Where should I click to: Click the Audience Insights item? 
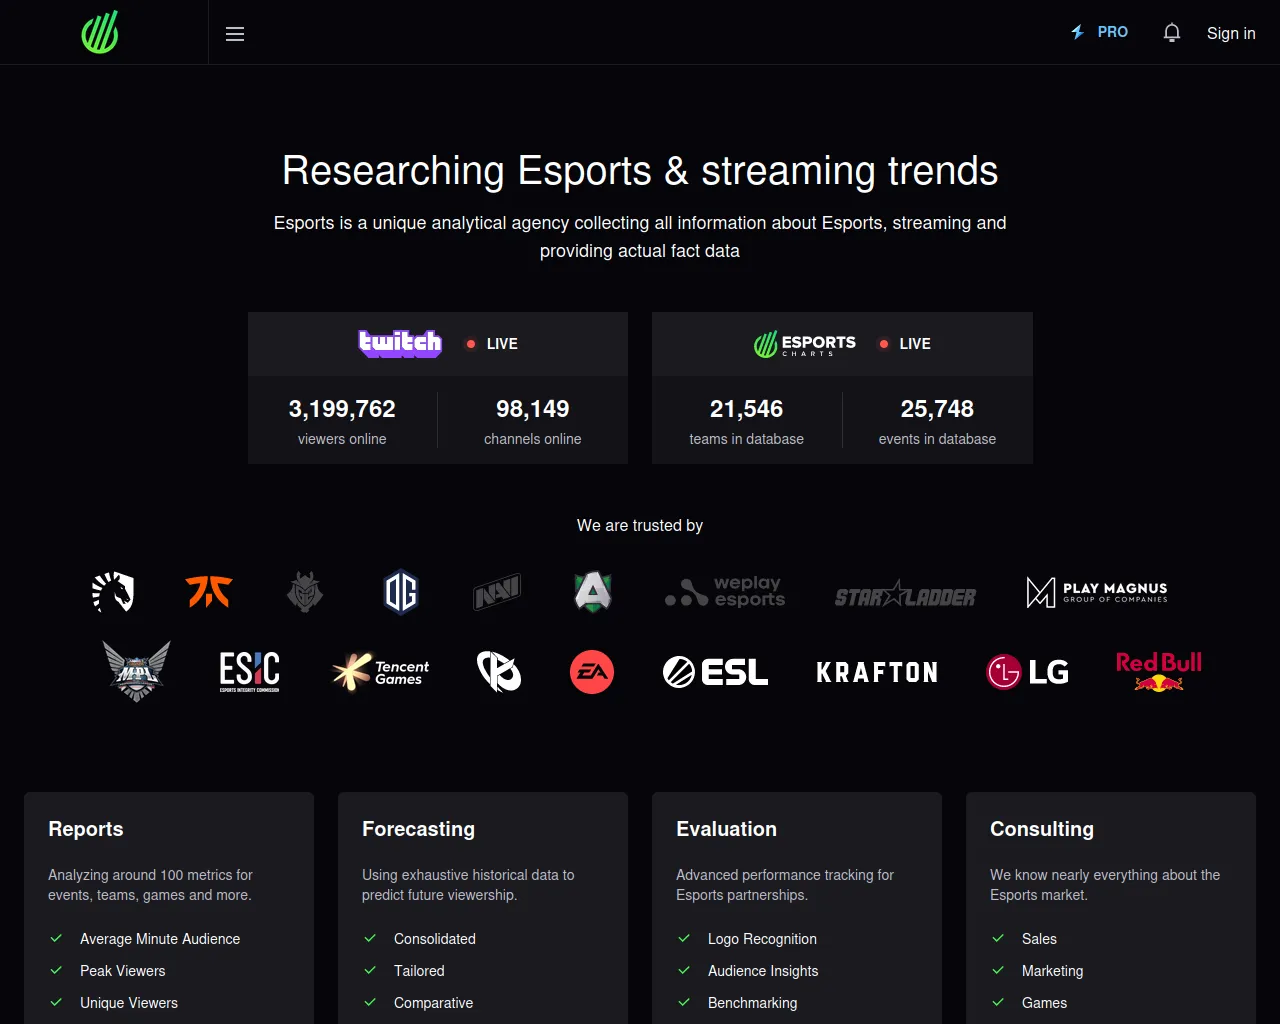pyautogui.click(x=763, y=971)
